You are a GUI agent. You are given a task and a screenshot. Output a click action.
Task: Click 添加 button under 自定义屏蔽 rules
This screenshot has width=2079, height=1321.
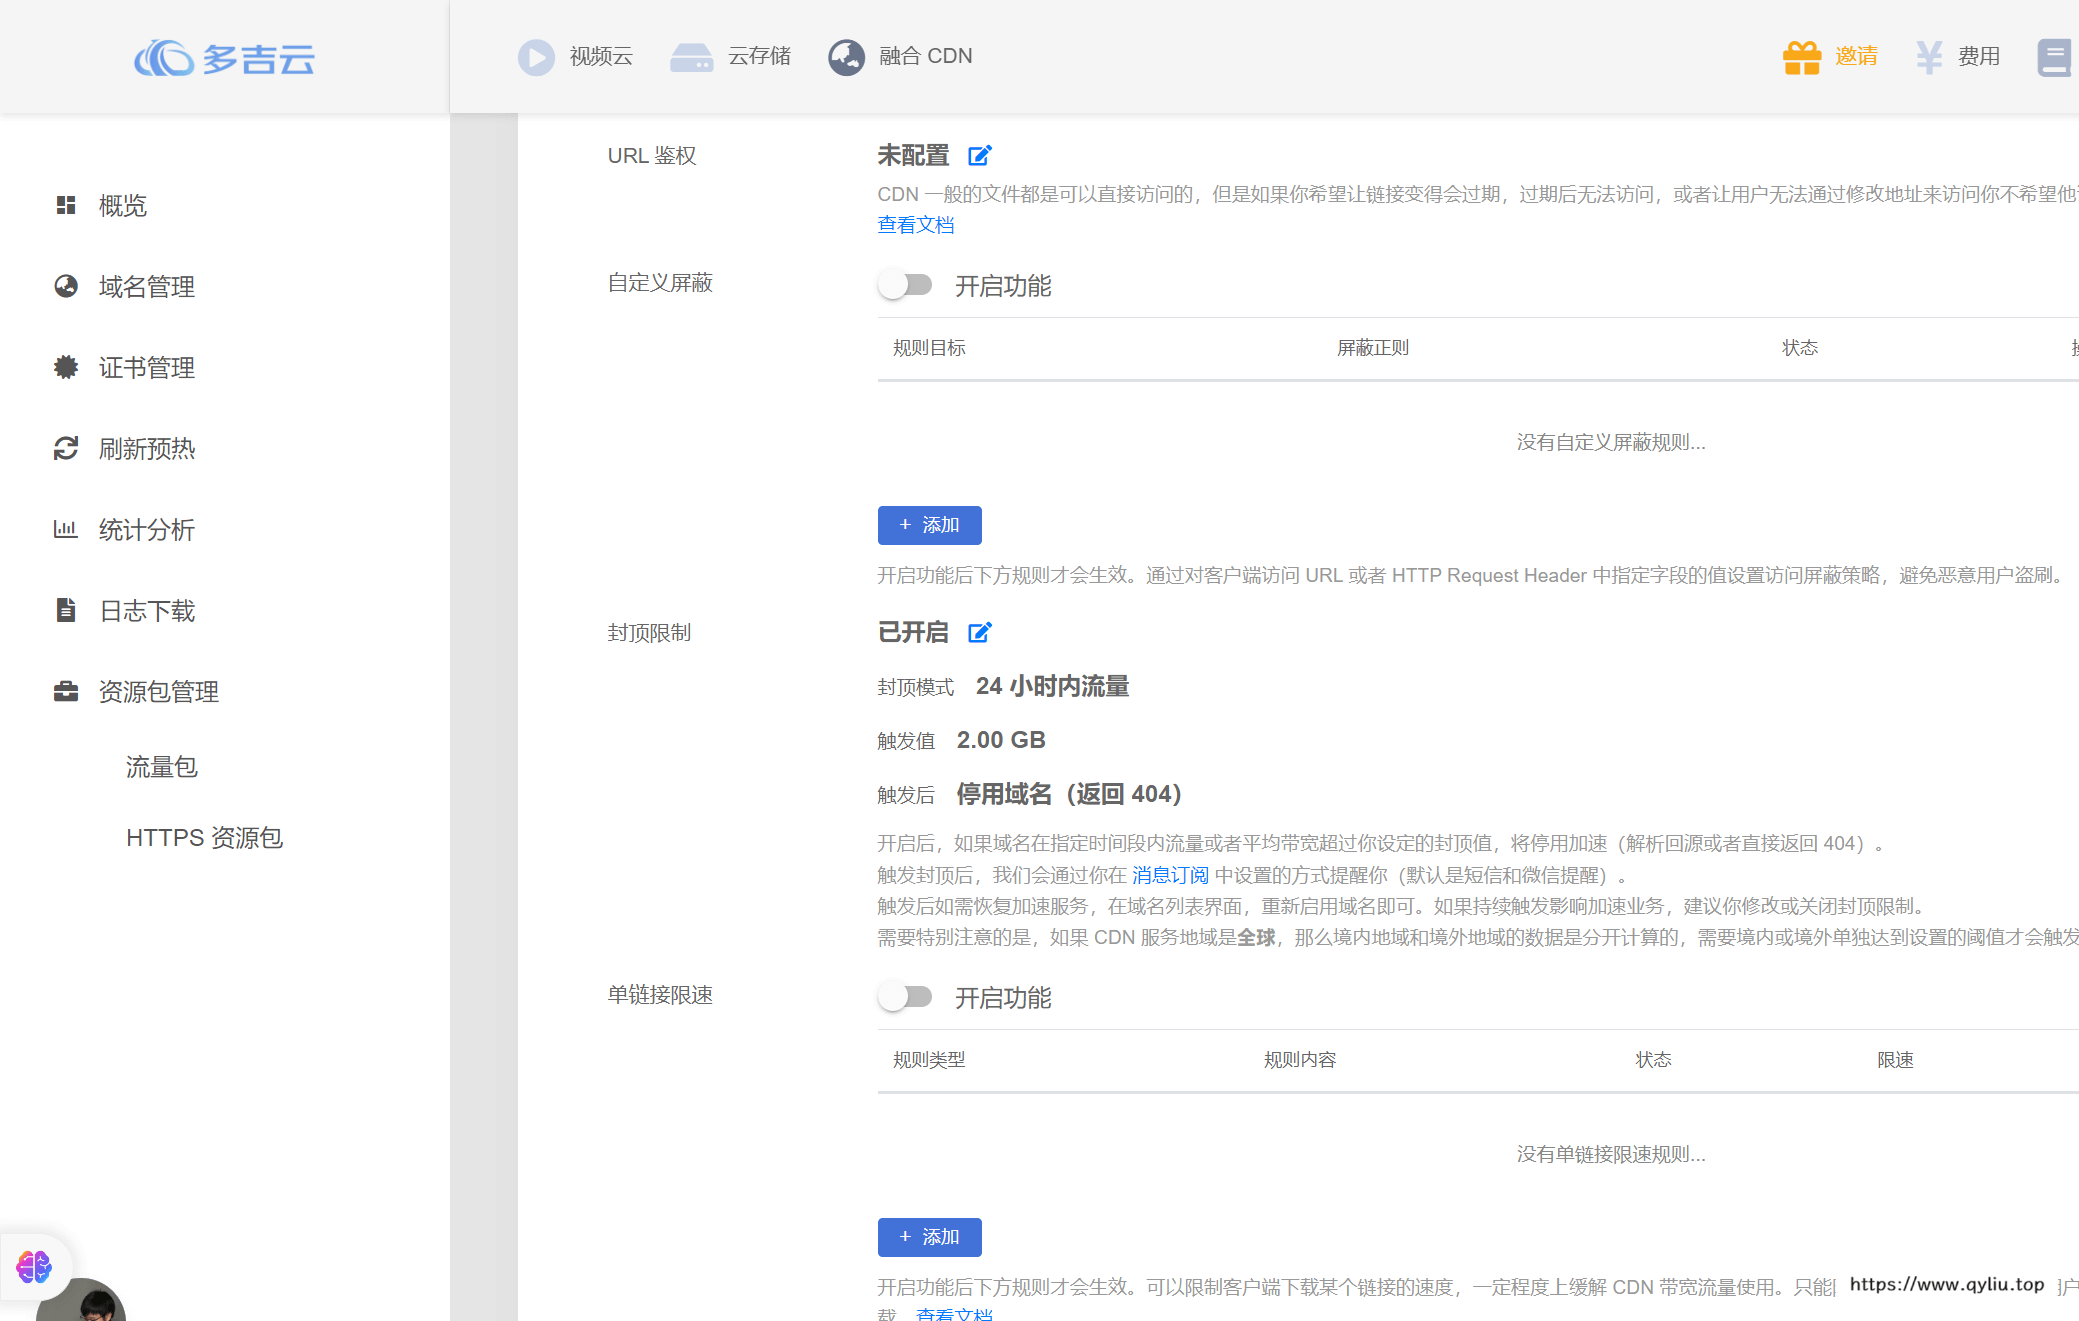pyautogui.click(x=929, y=526)
